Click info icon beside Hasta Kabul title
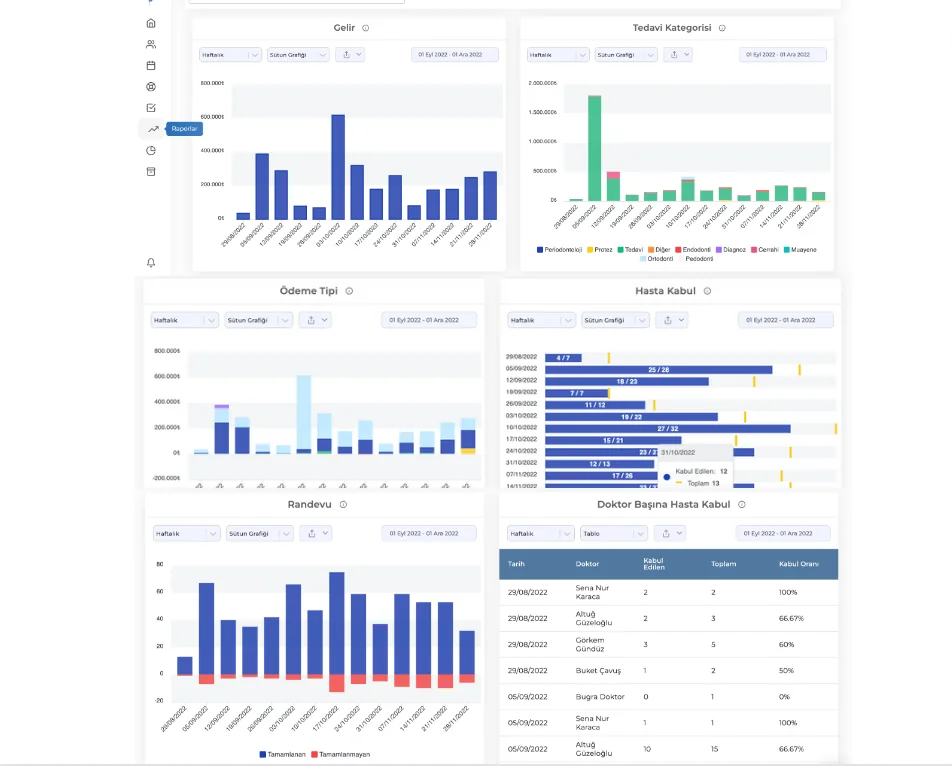 (707, 291)
